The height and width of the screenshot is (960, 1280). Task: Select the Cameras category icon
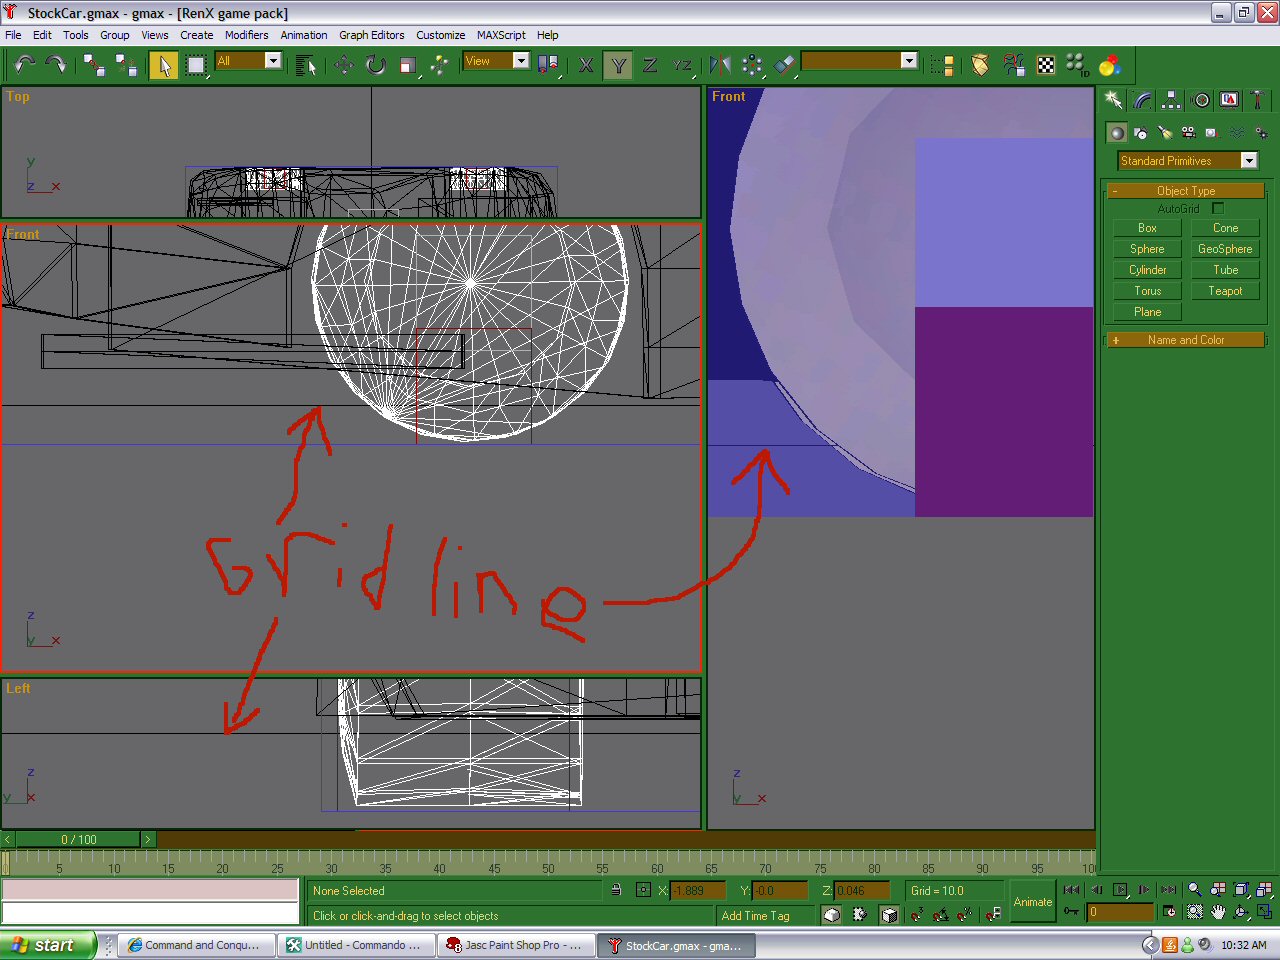(1188, 133)
